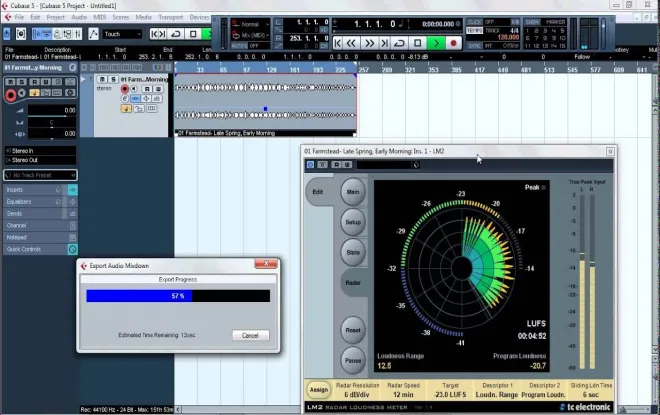
Task: Click Edit channel settings 'e' in Inspector header
Action: pyautogui.click(x=72, y=67)
